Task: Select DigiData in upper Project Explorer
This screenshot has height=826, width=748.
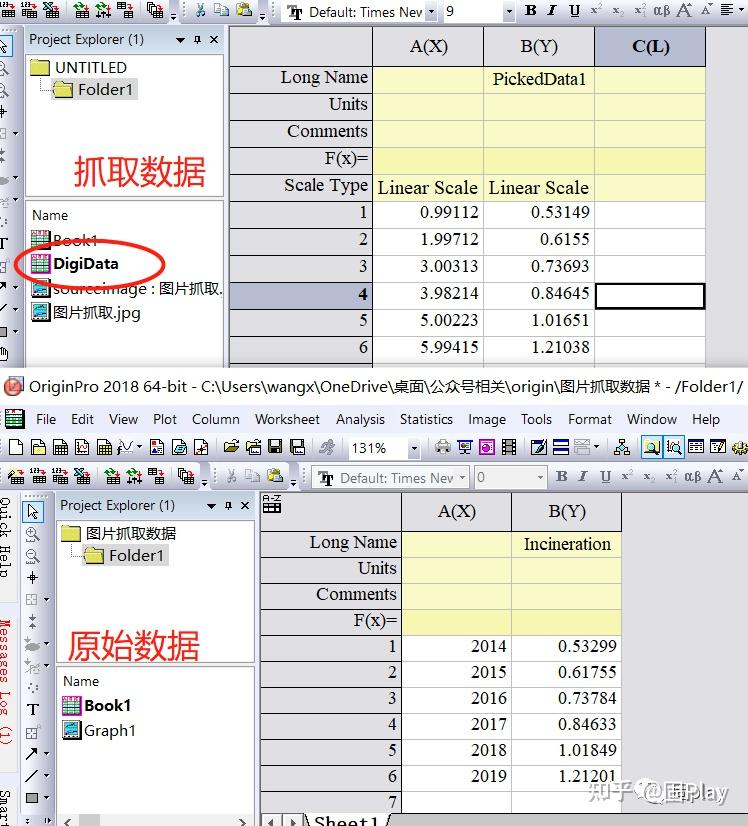Action: click(x=85, y=263)
